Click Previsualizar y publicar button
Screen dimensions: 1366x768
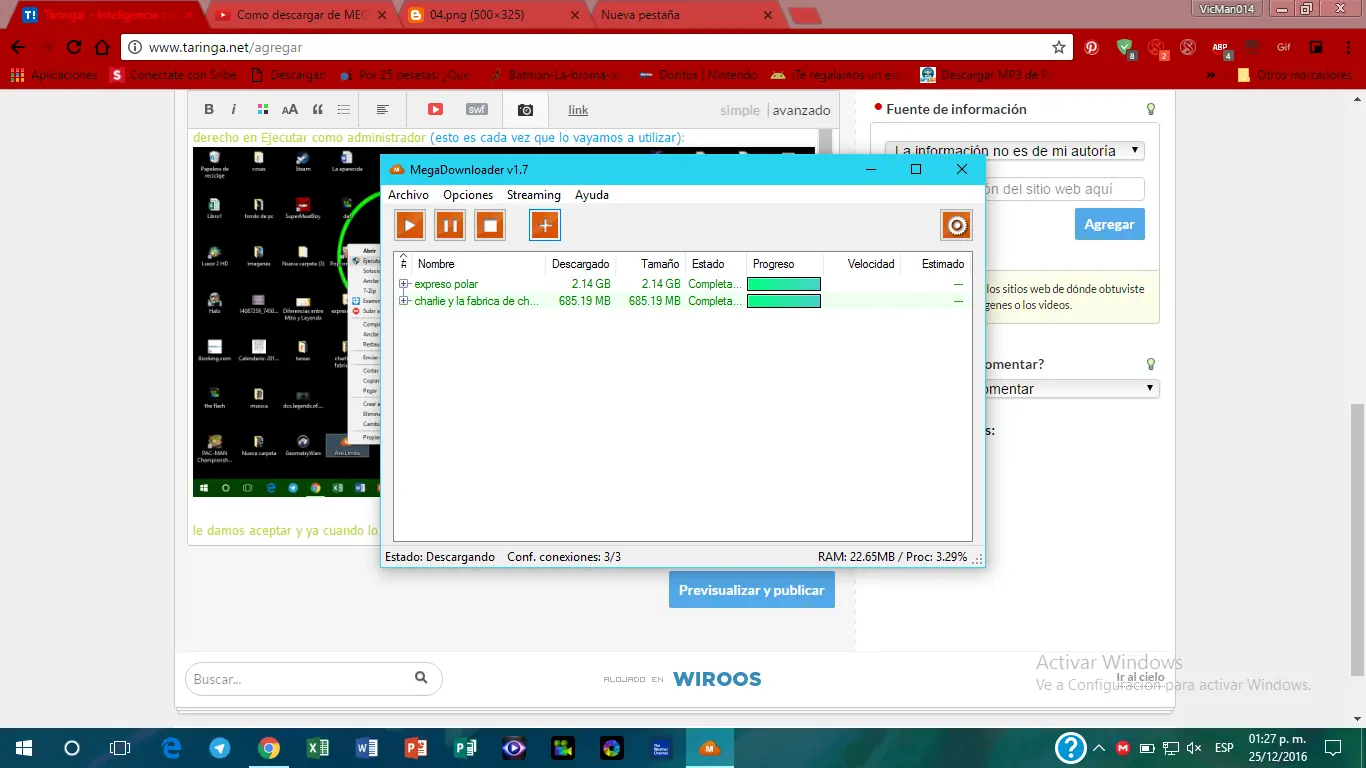pyautogui.click(x=752, y=590)
